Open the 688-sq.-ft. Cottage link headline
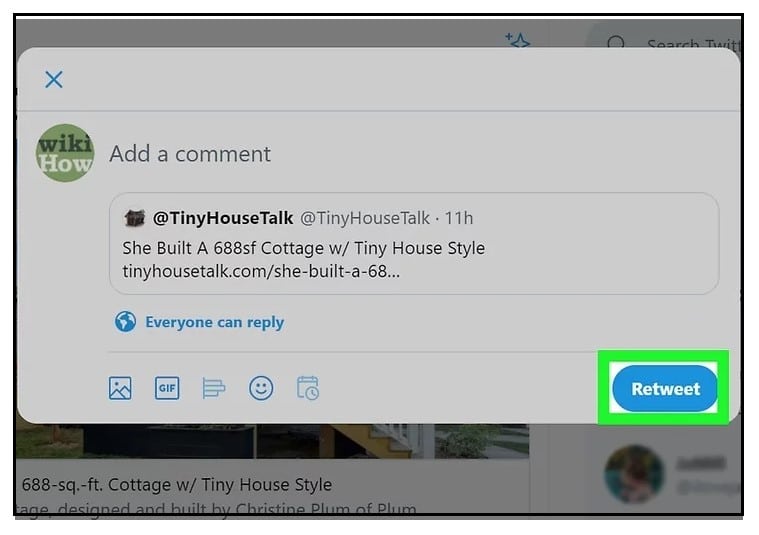 click(x=177, y=485)
